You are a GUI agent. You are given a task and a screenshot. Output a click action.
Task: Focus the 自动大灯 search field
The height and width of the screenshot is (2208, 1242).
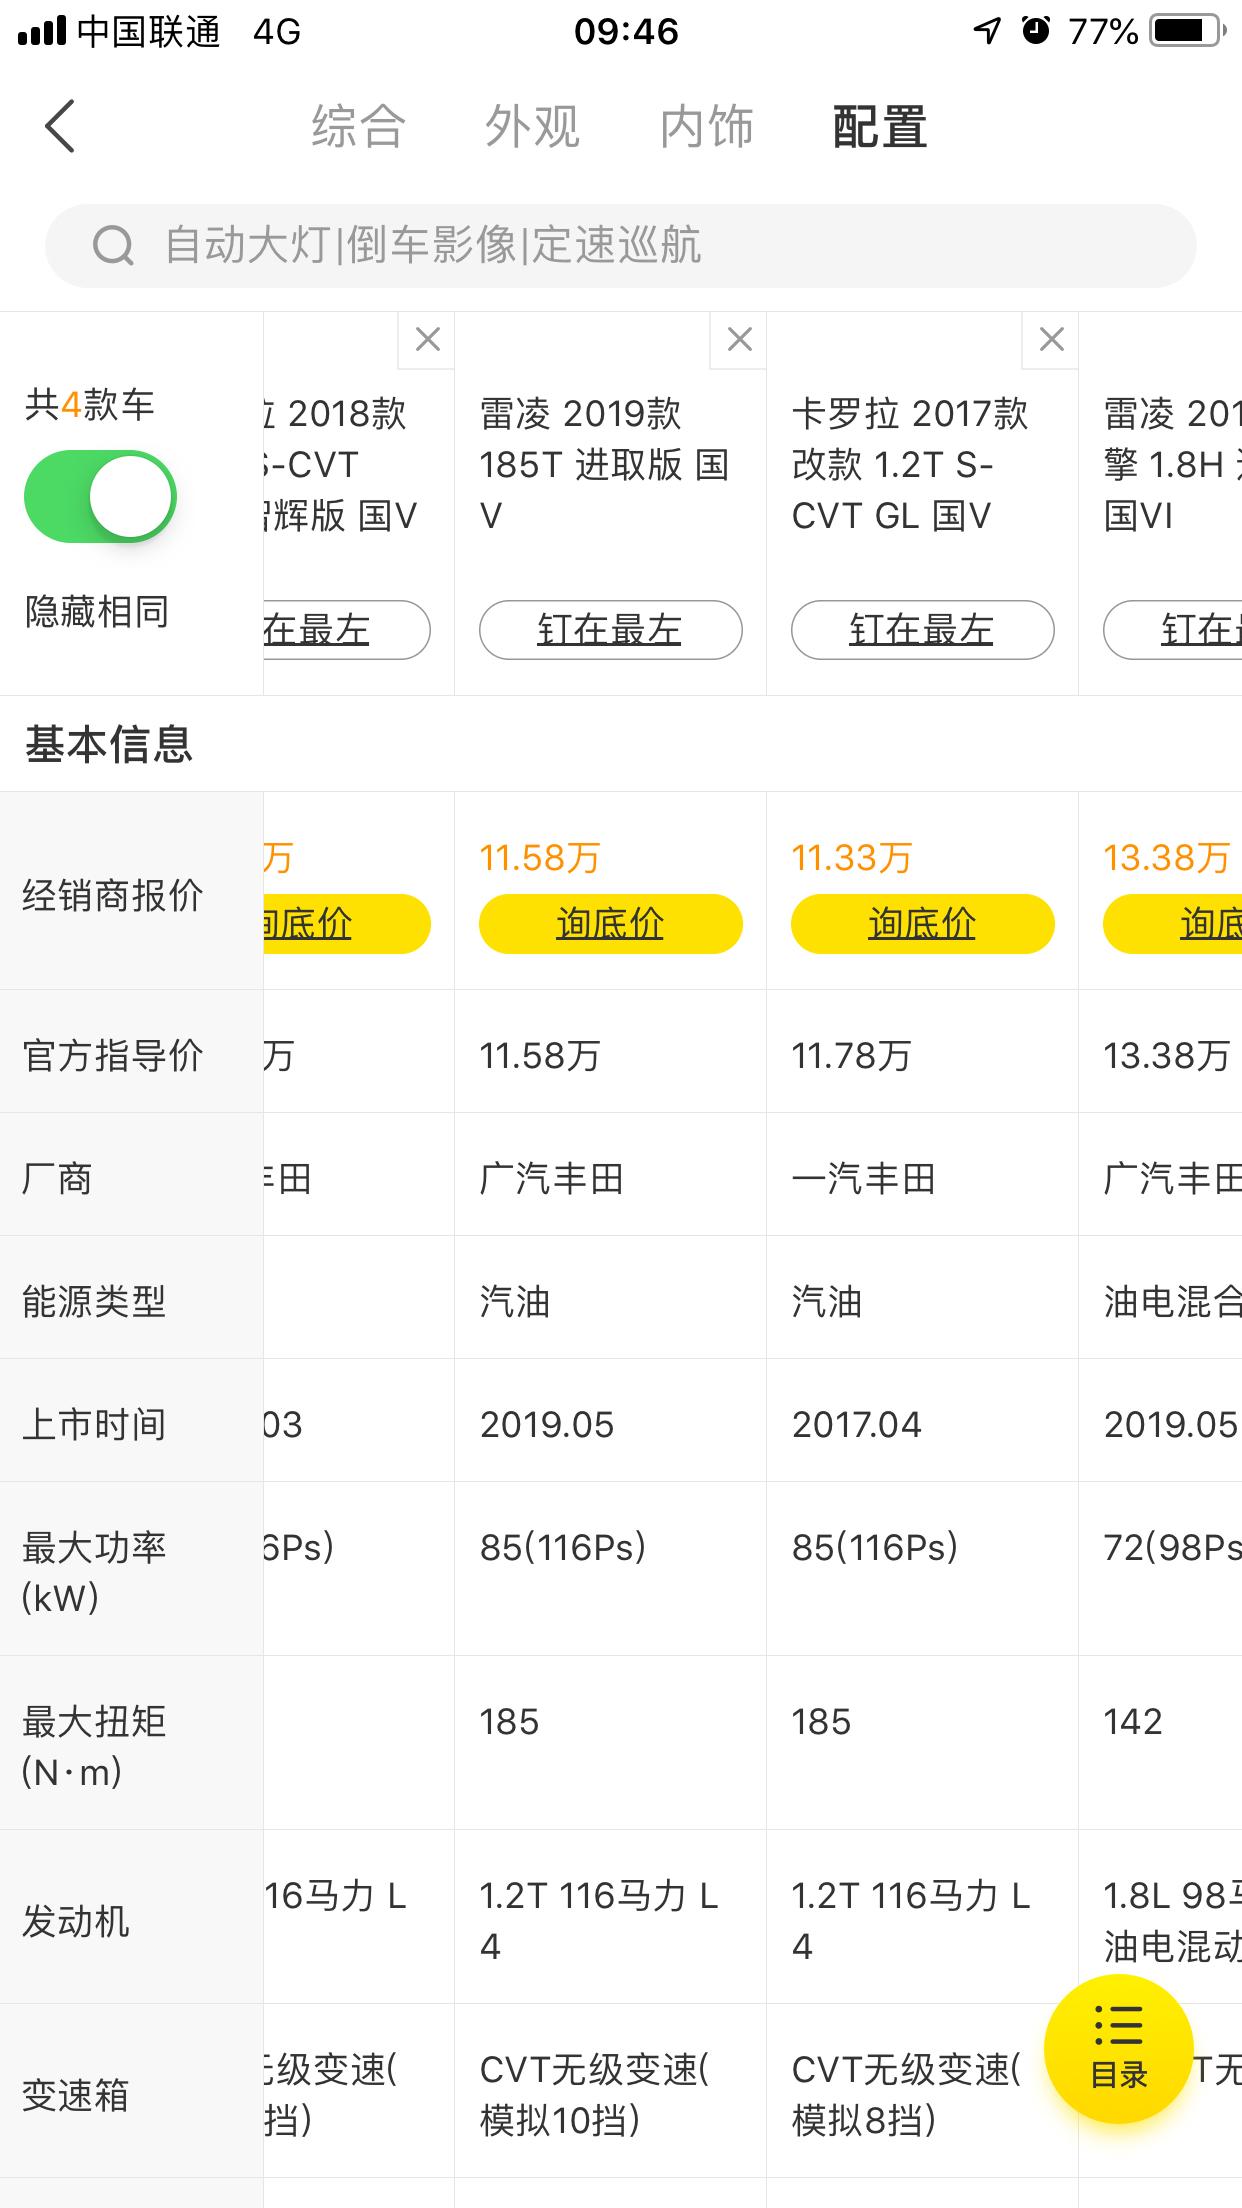pos(620,245)
